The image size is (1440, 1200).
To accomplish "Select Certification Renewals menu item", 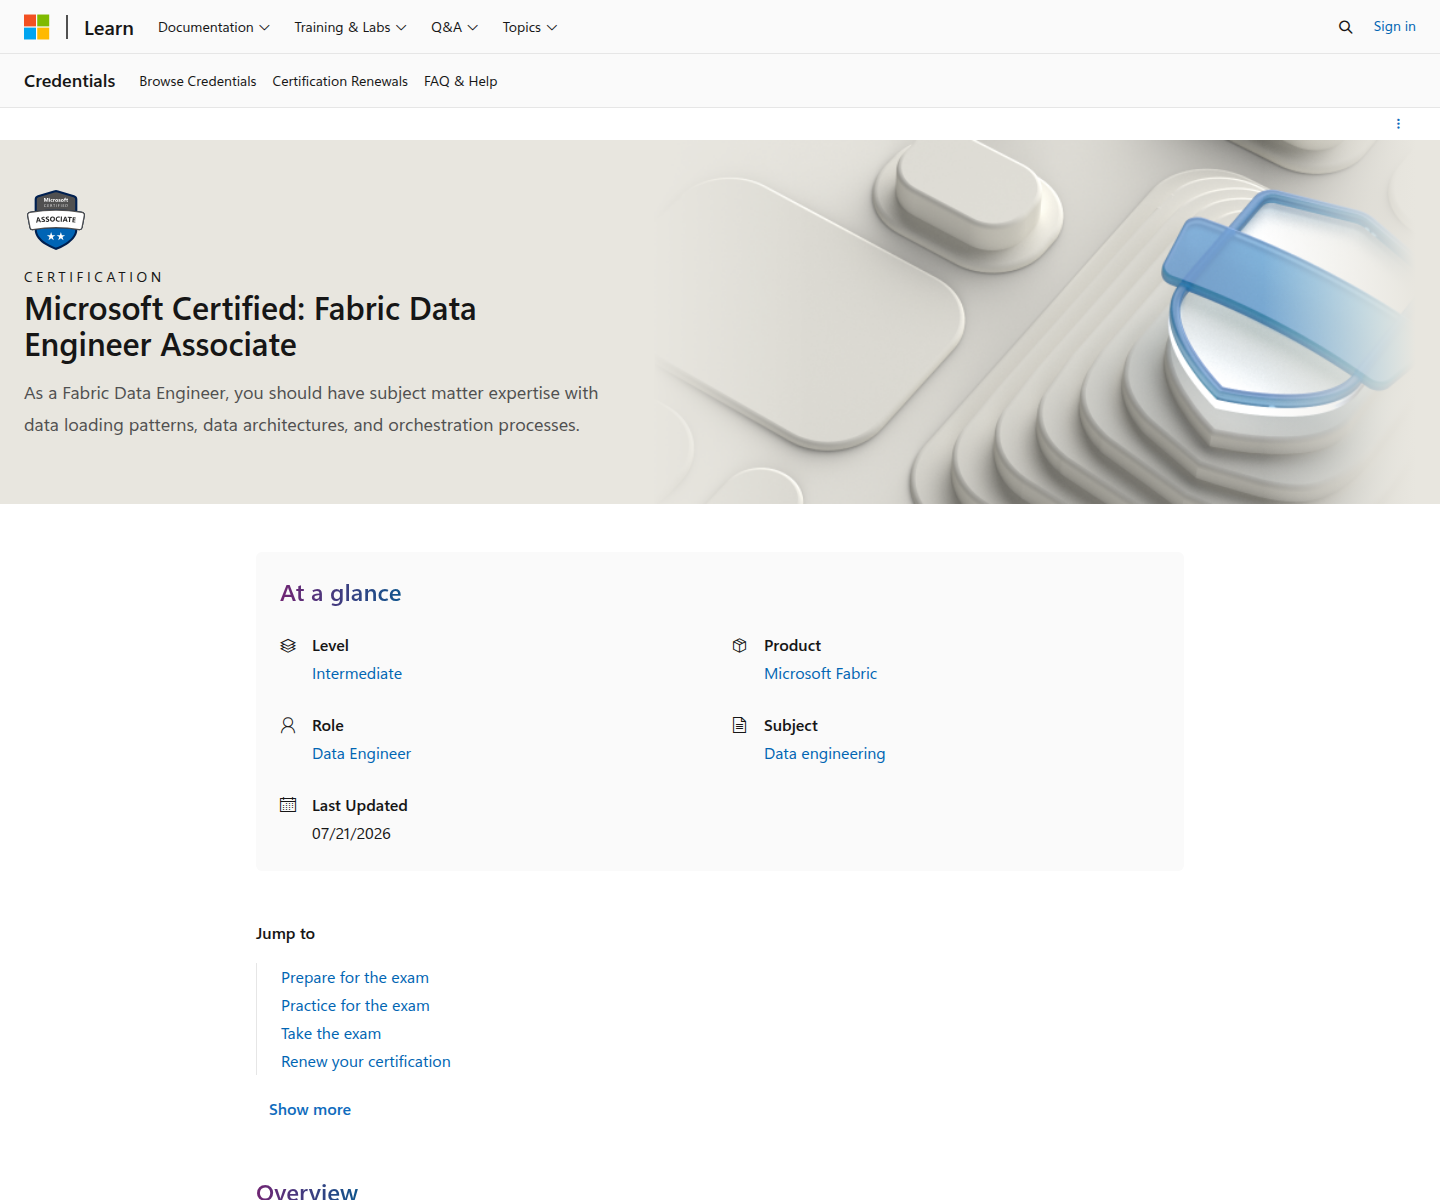I will click(340, 81).
